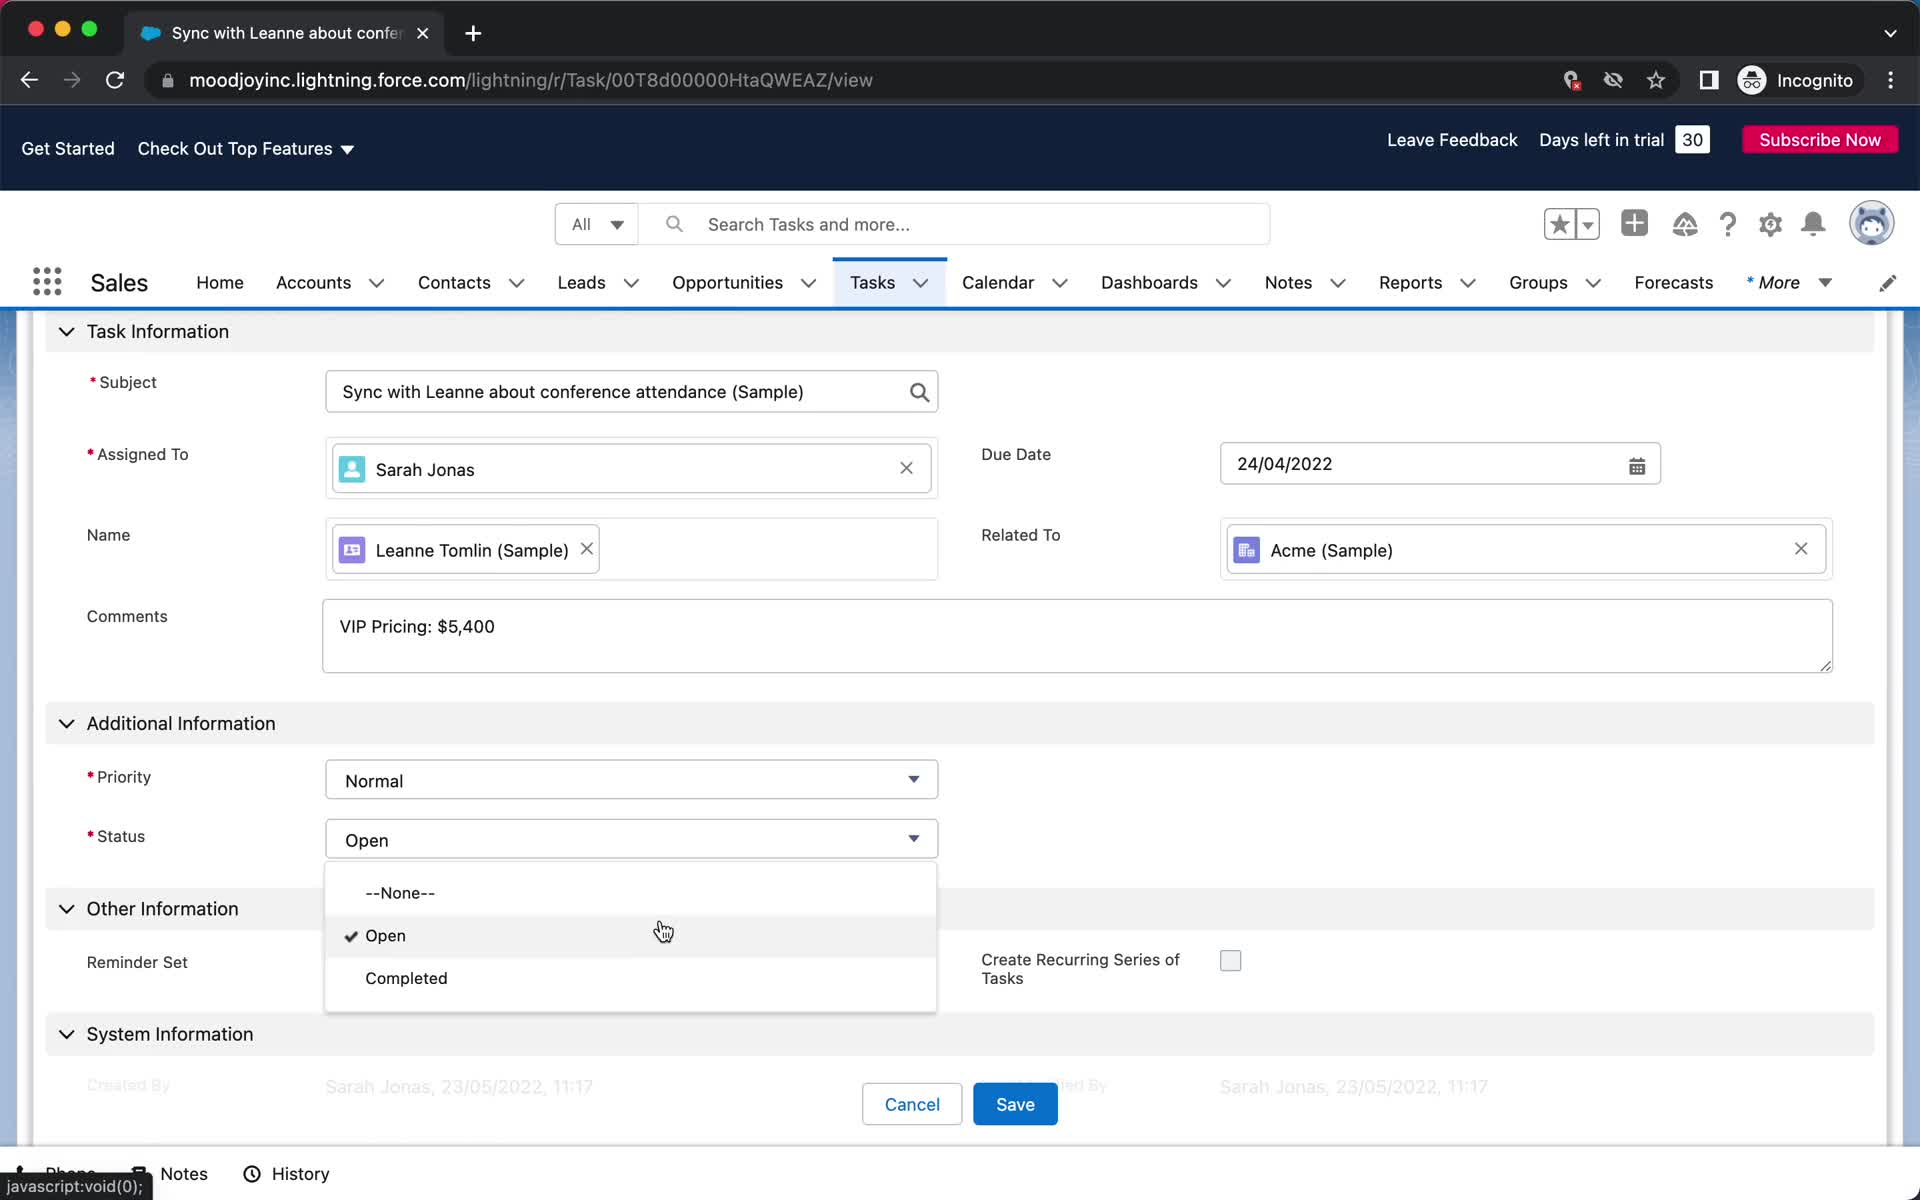
Task: Select the Completed status option
Action: (631, 978)
